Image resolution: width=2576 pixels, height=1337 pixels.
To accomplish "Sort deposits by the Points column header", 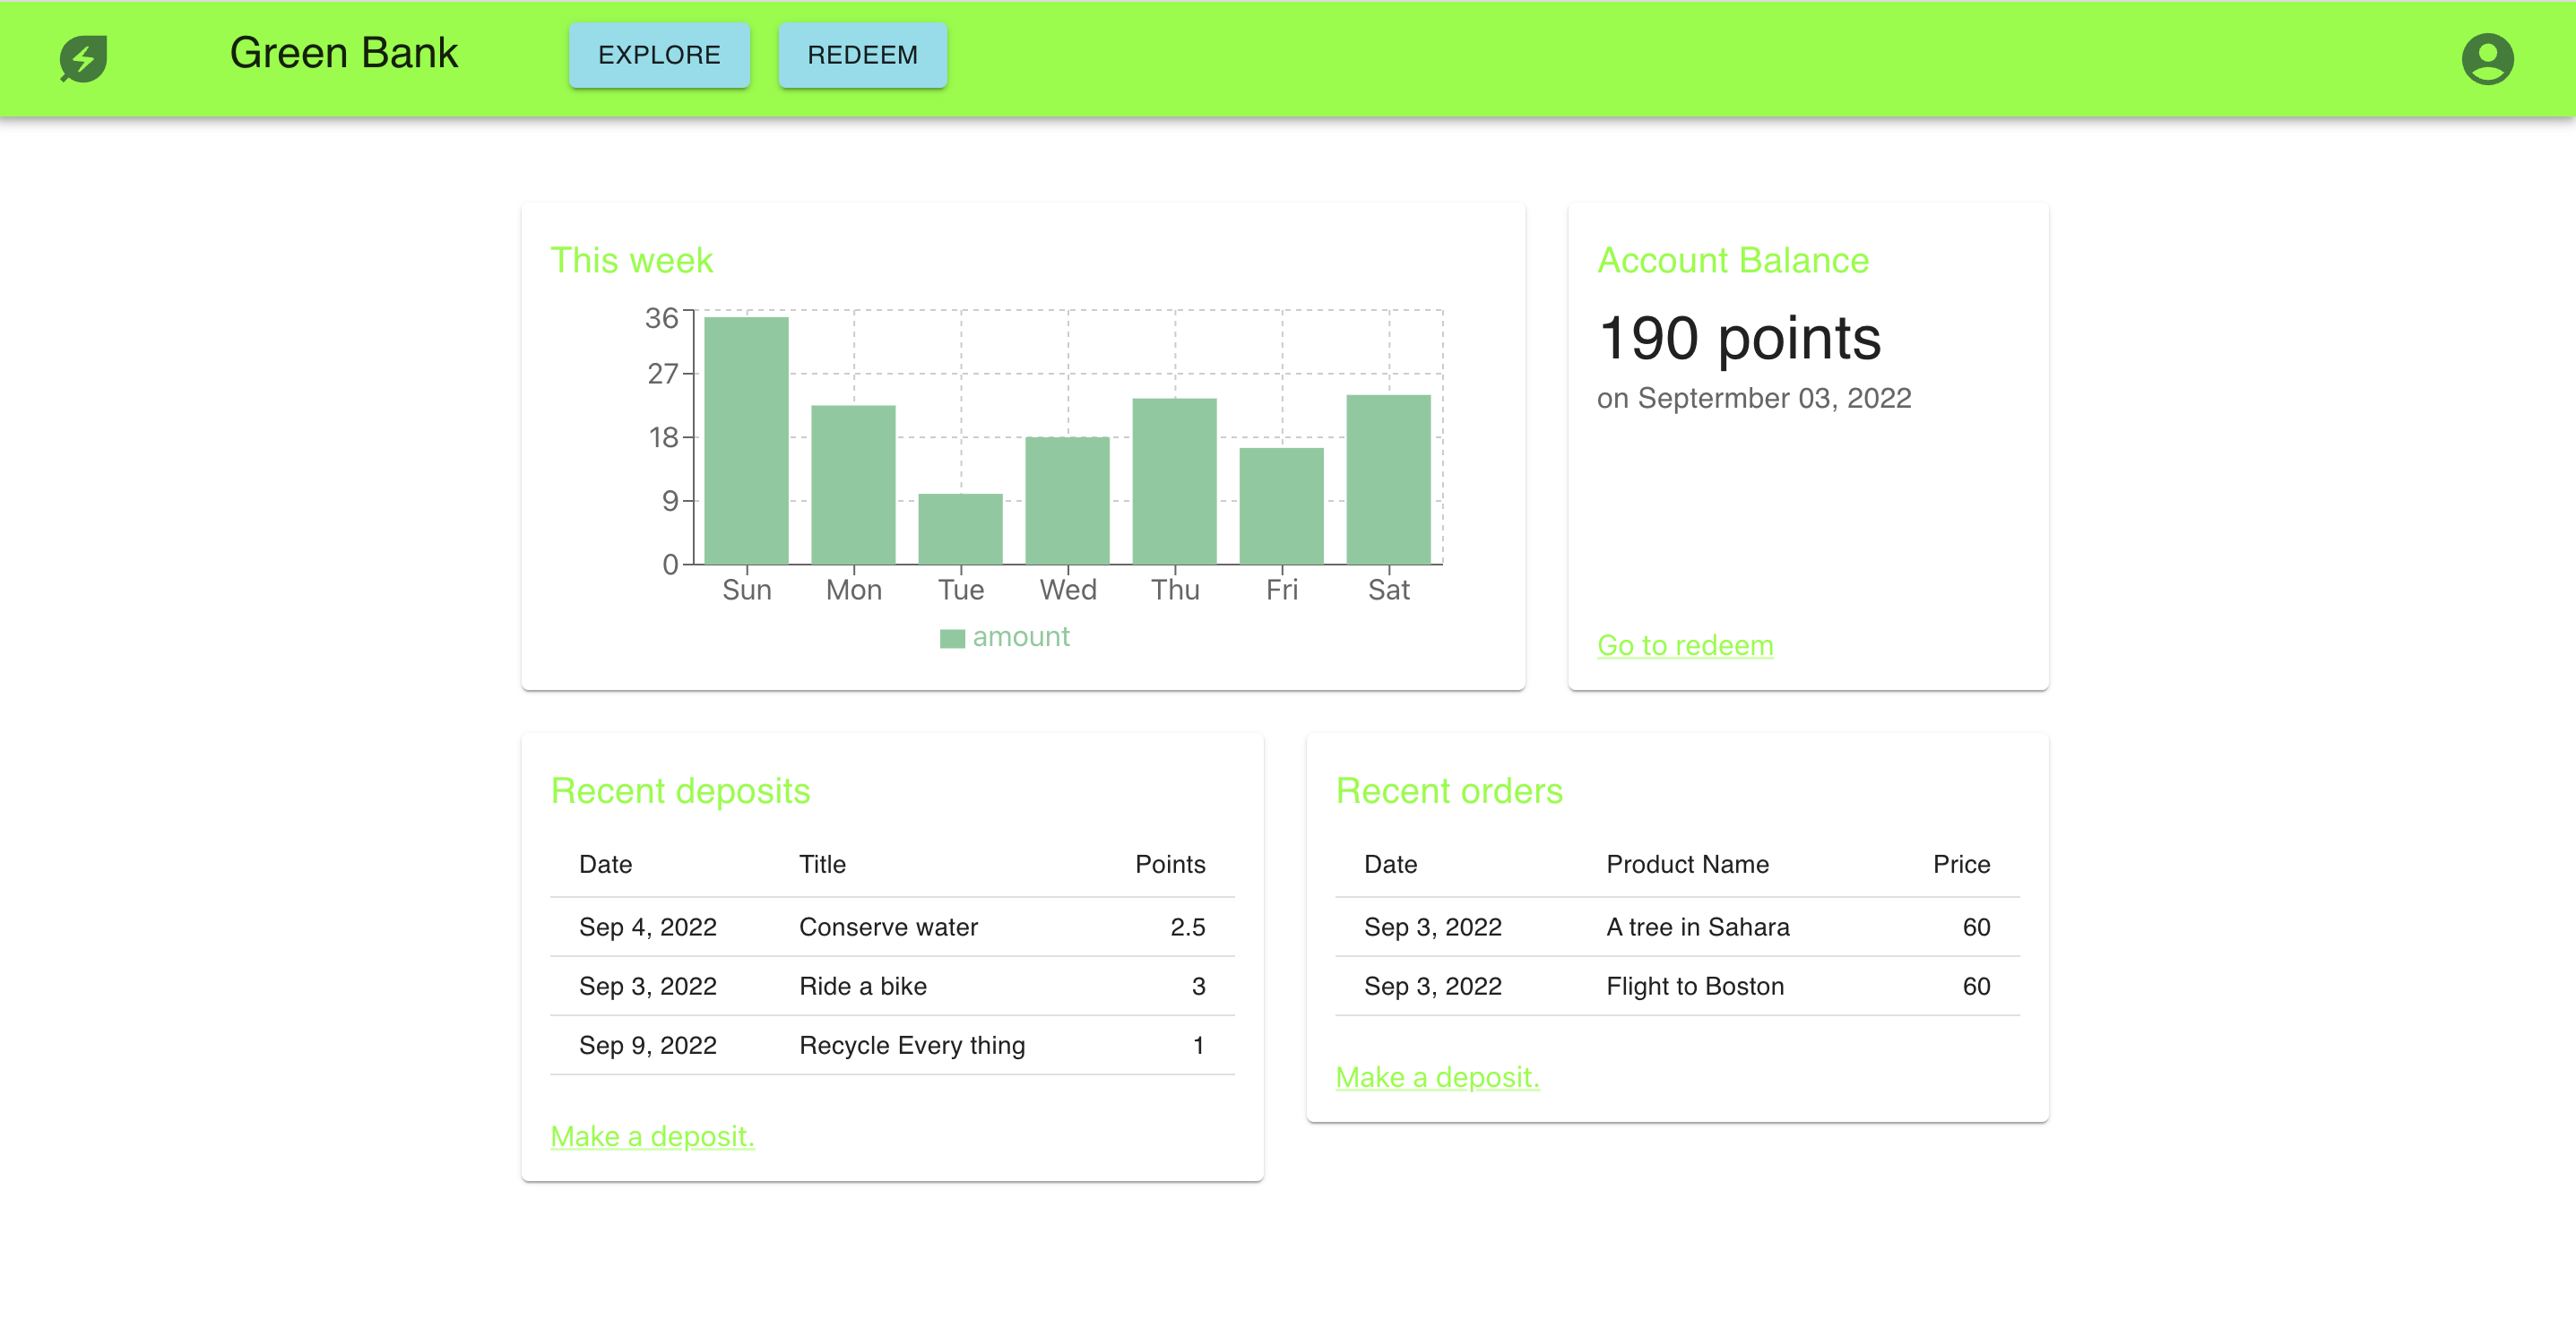I will 1171,864.
